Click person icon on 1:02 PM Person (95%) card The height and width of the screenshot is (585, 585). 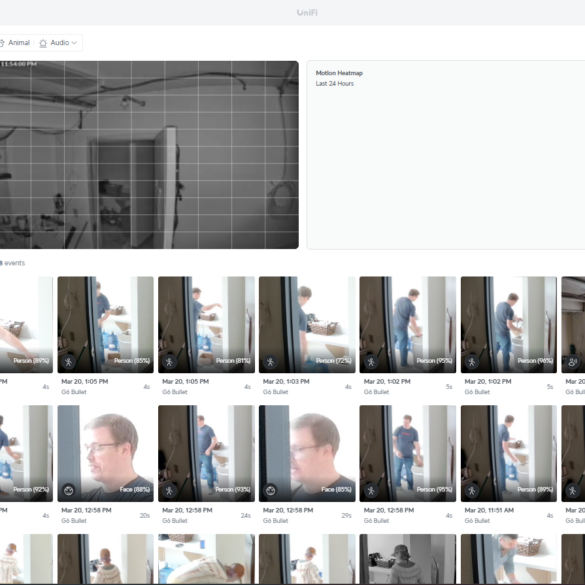pos(371,362)
